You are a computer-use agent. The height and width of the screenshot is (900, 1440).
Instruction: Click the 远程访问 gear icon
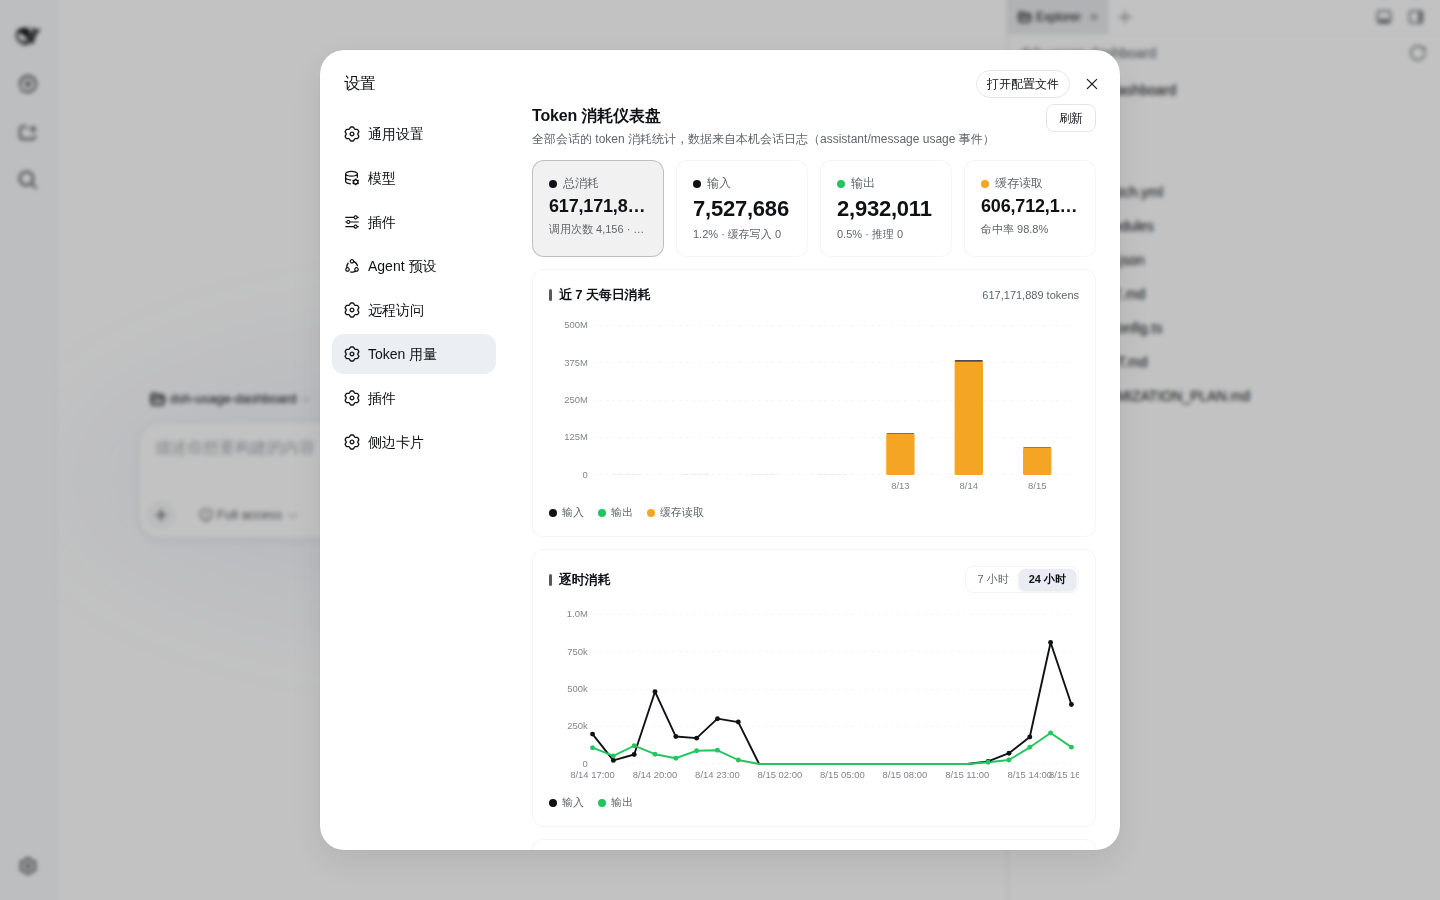pyautogui.click(x=352, y=310)
